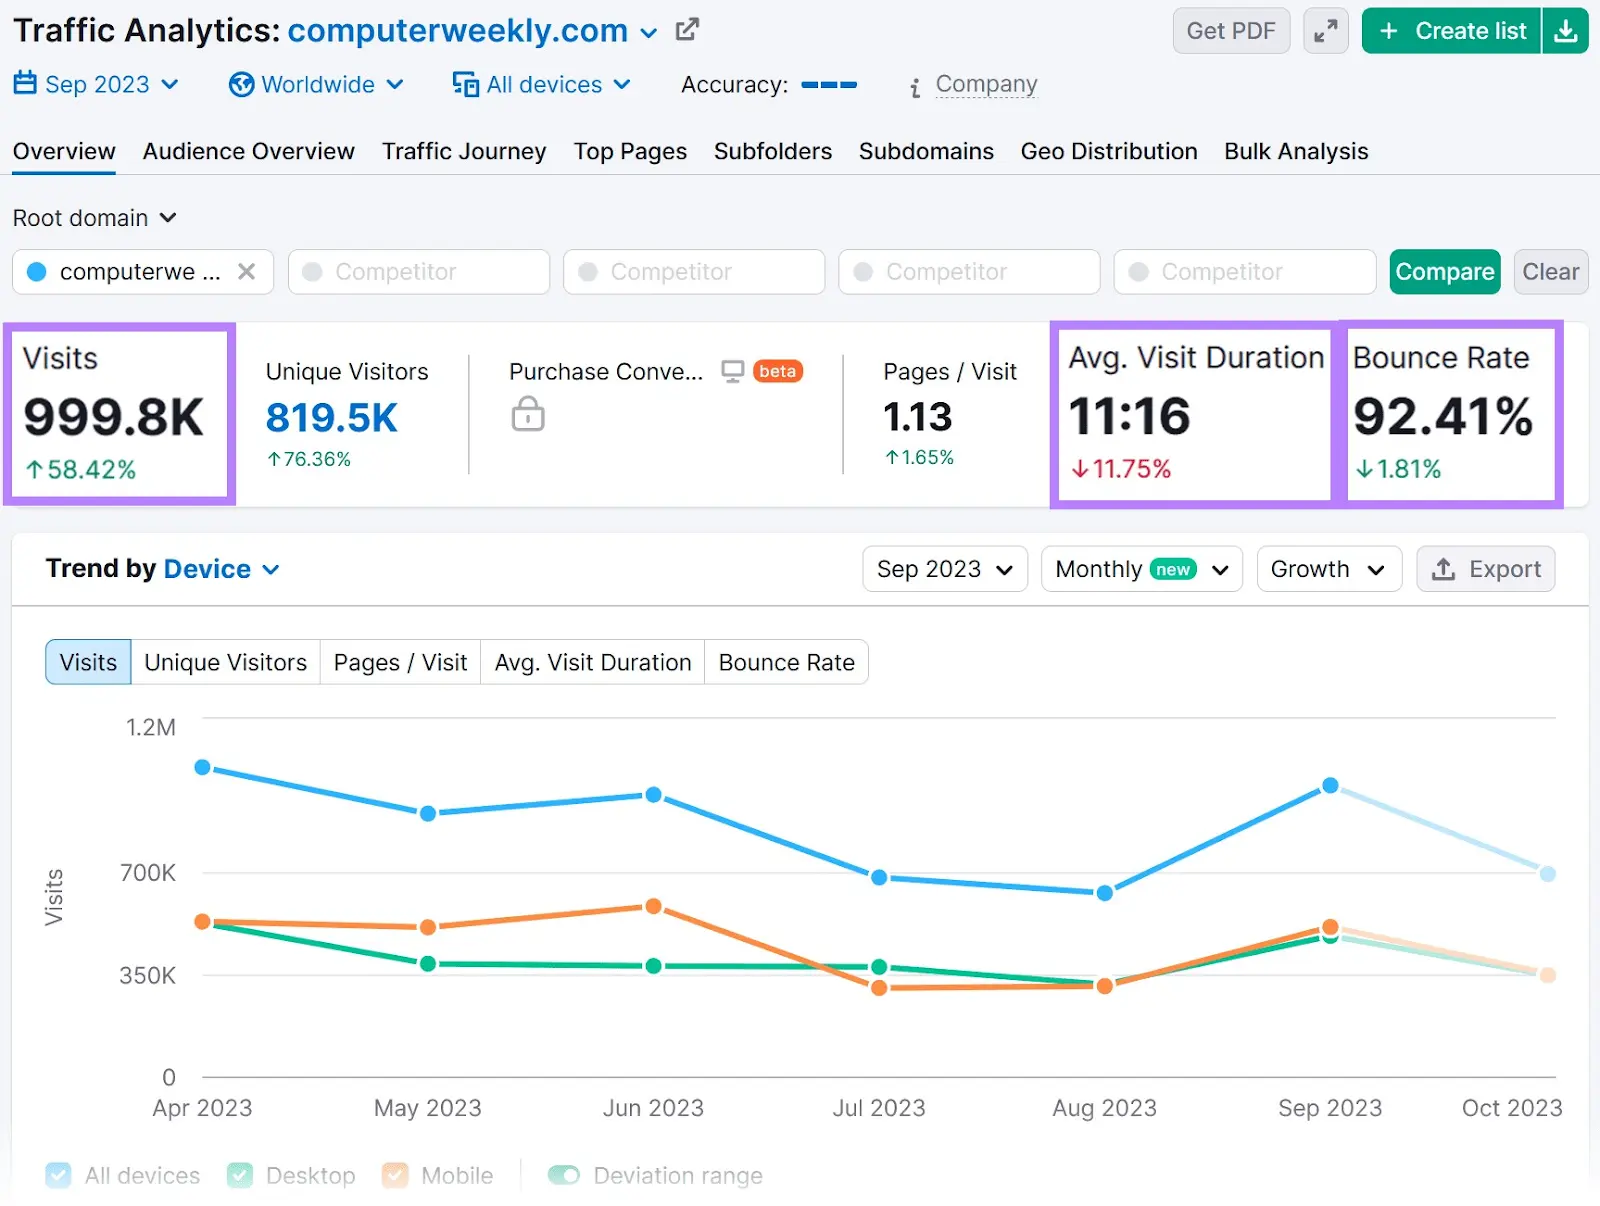This screenshot has height=1206, width=1600.
Task: Click the globe icon next to Worldwide
Action: (x=240, y=84)
